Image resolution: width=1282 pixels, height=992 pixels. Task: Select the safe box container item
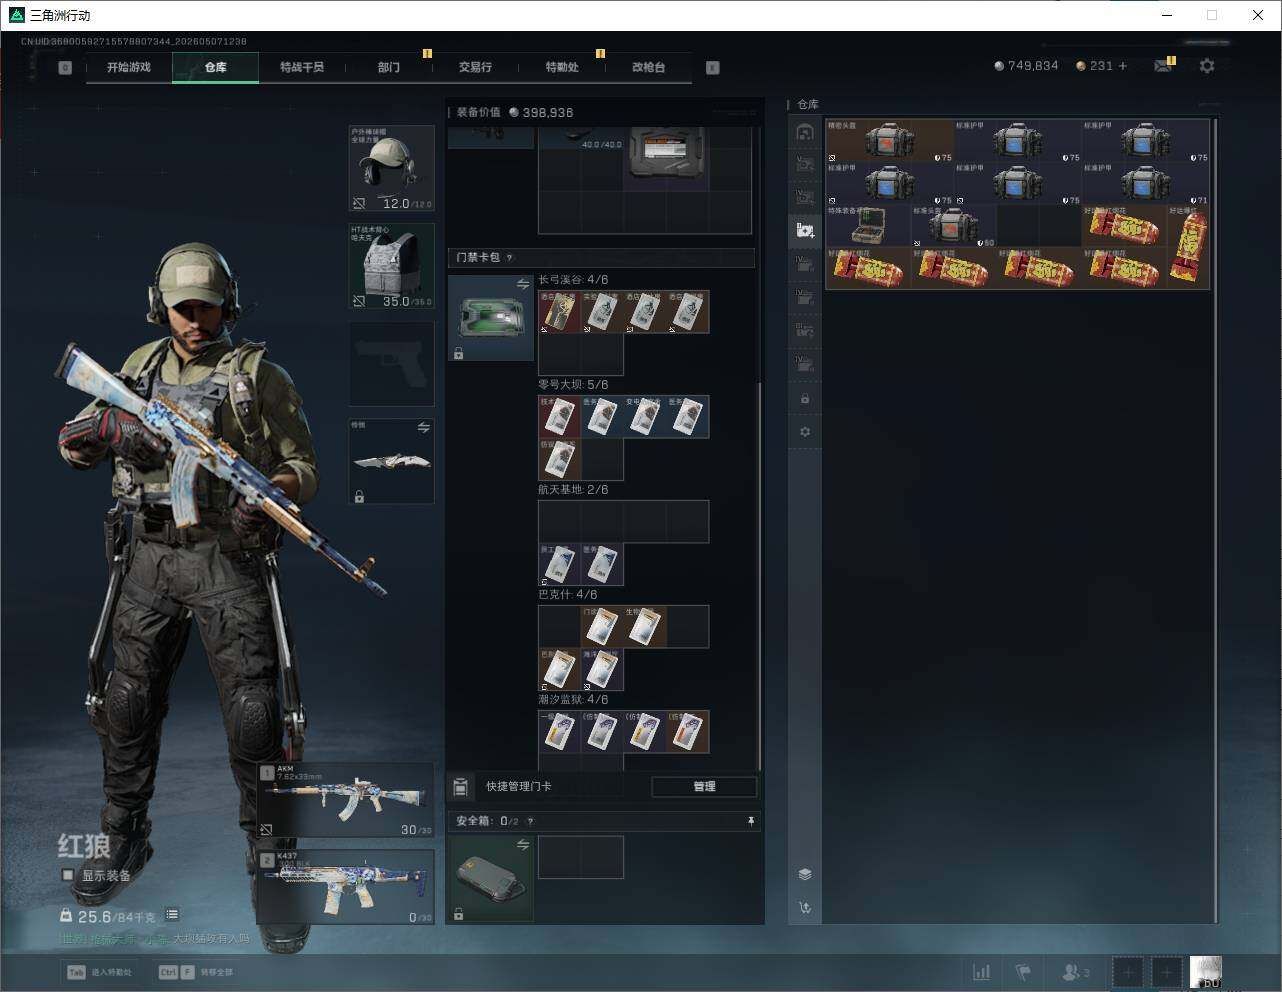point(490,878)
